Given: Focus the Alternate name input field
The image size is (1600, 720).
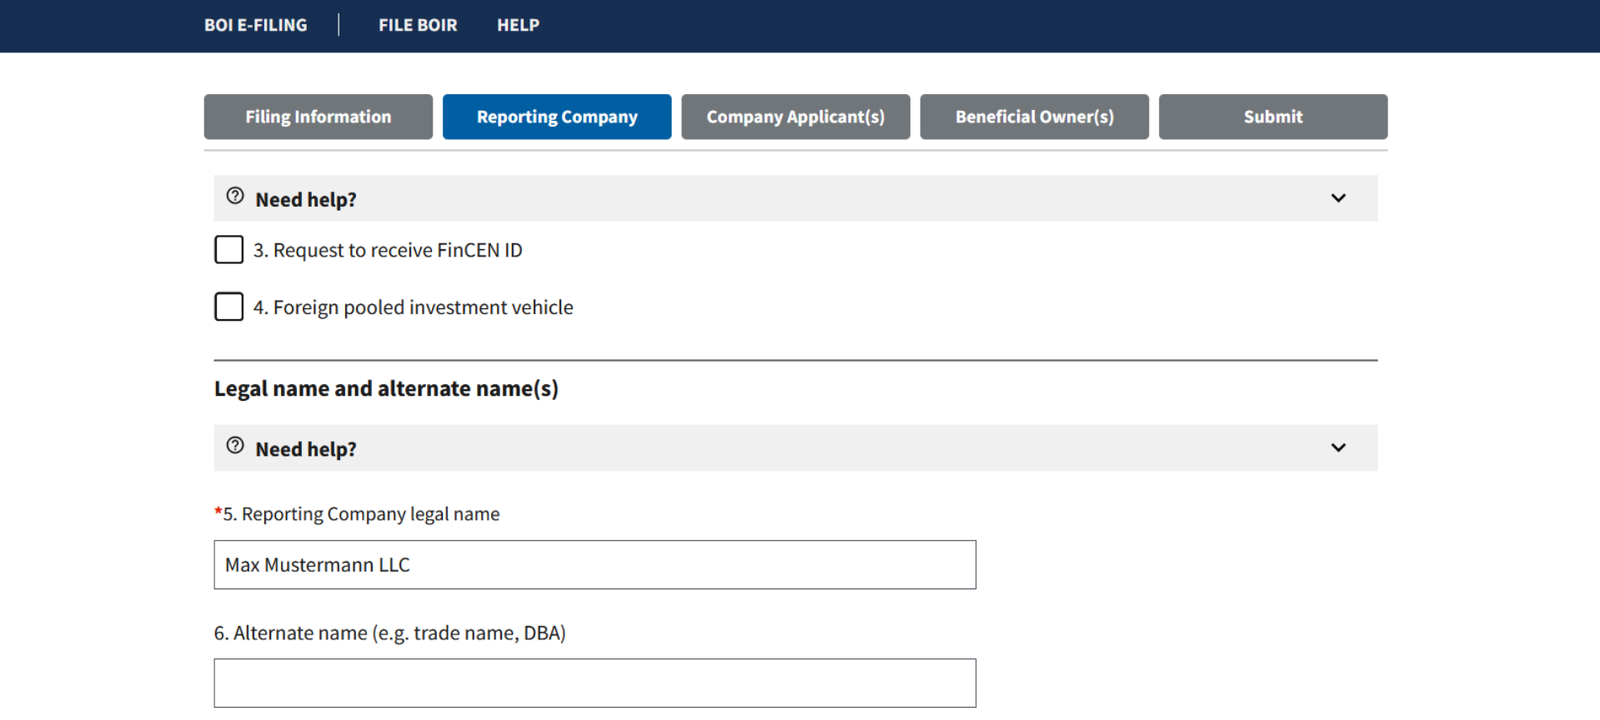Looking at the screenshot, I should point(594,683).
